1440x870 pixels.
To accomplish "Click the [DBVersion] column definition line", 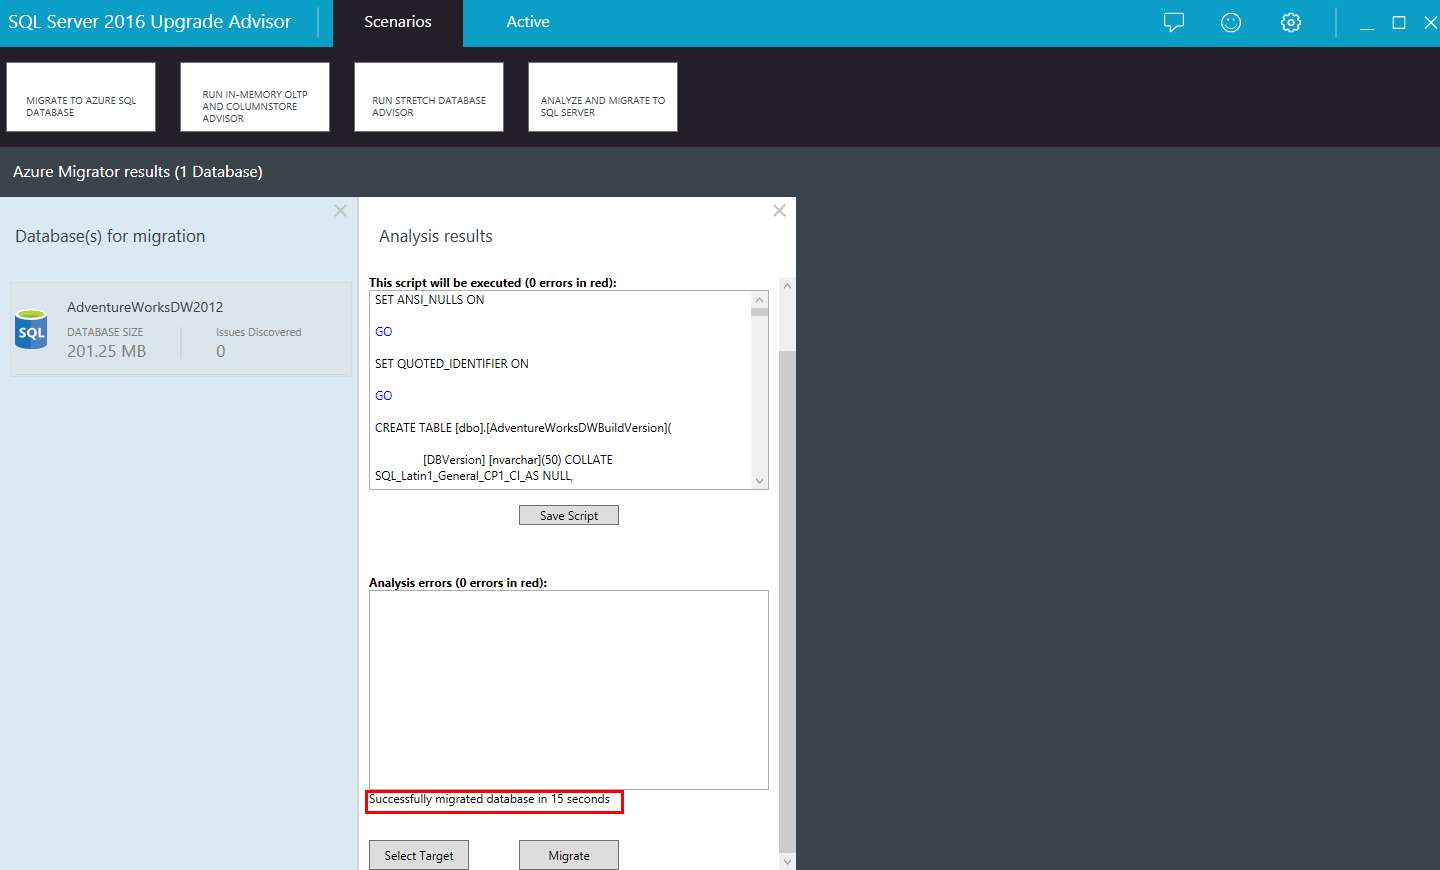I will pos(518,460).
